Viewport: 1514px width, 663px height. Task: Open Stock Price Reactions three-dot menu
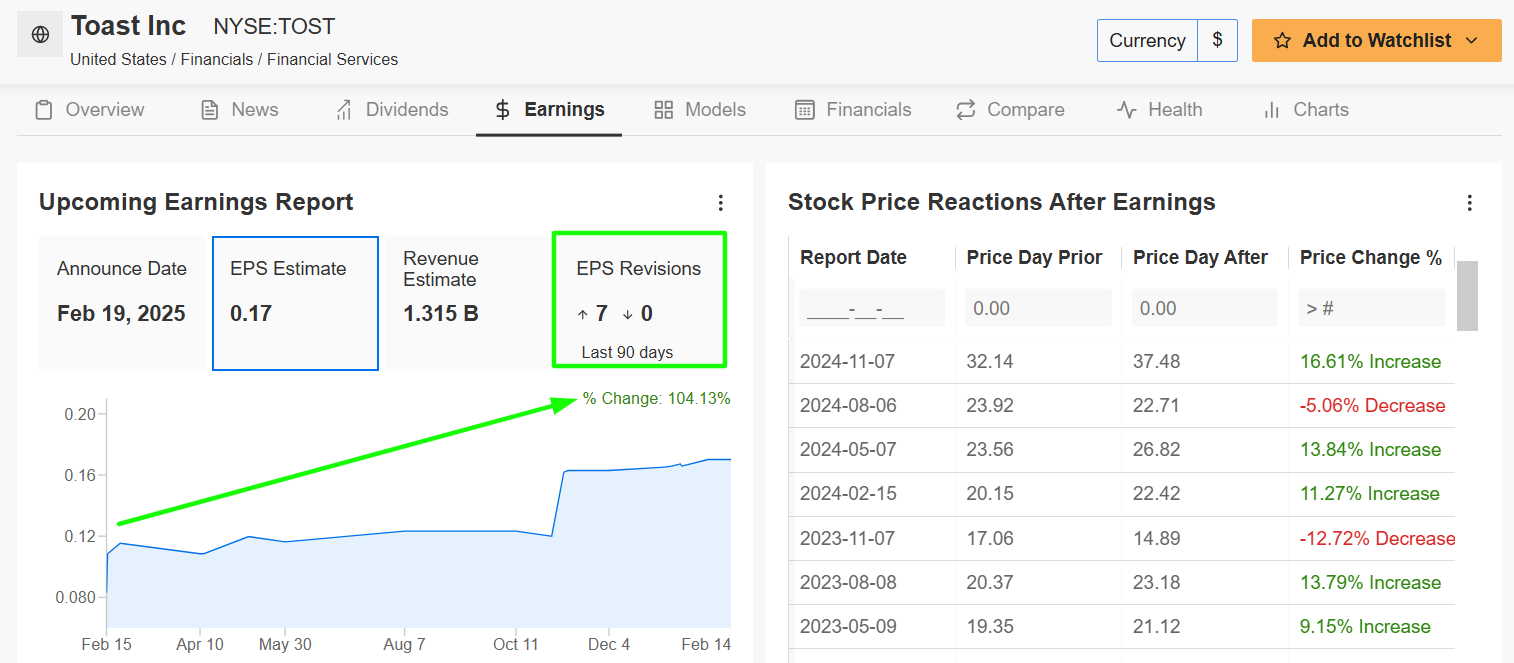[x=1469, y=203]
